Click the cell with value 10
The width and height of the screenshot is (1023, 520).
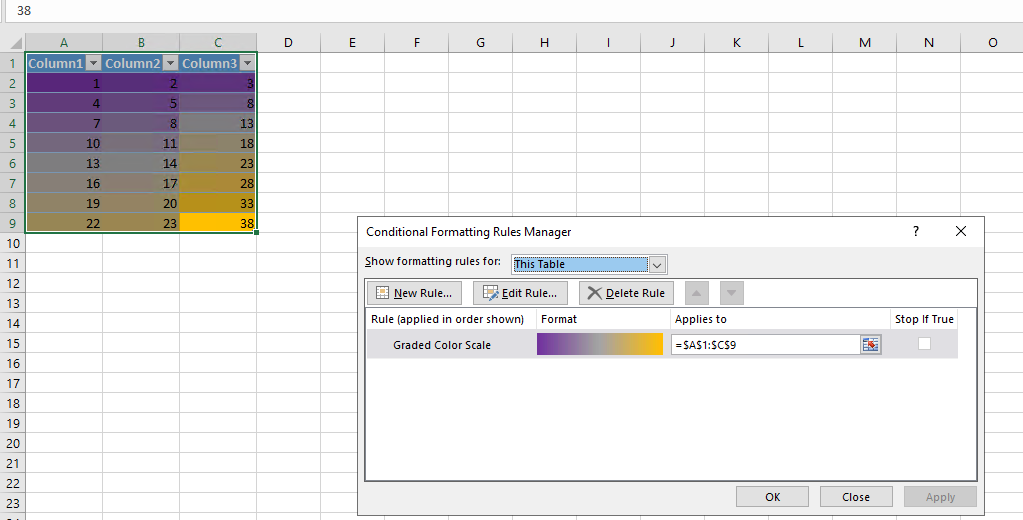pyautogui.click(x=64, y=144)
